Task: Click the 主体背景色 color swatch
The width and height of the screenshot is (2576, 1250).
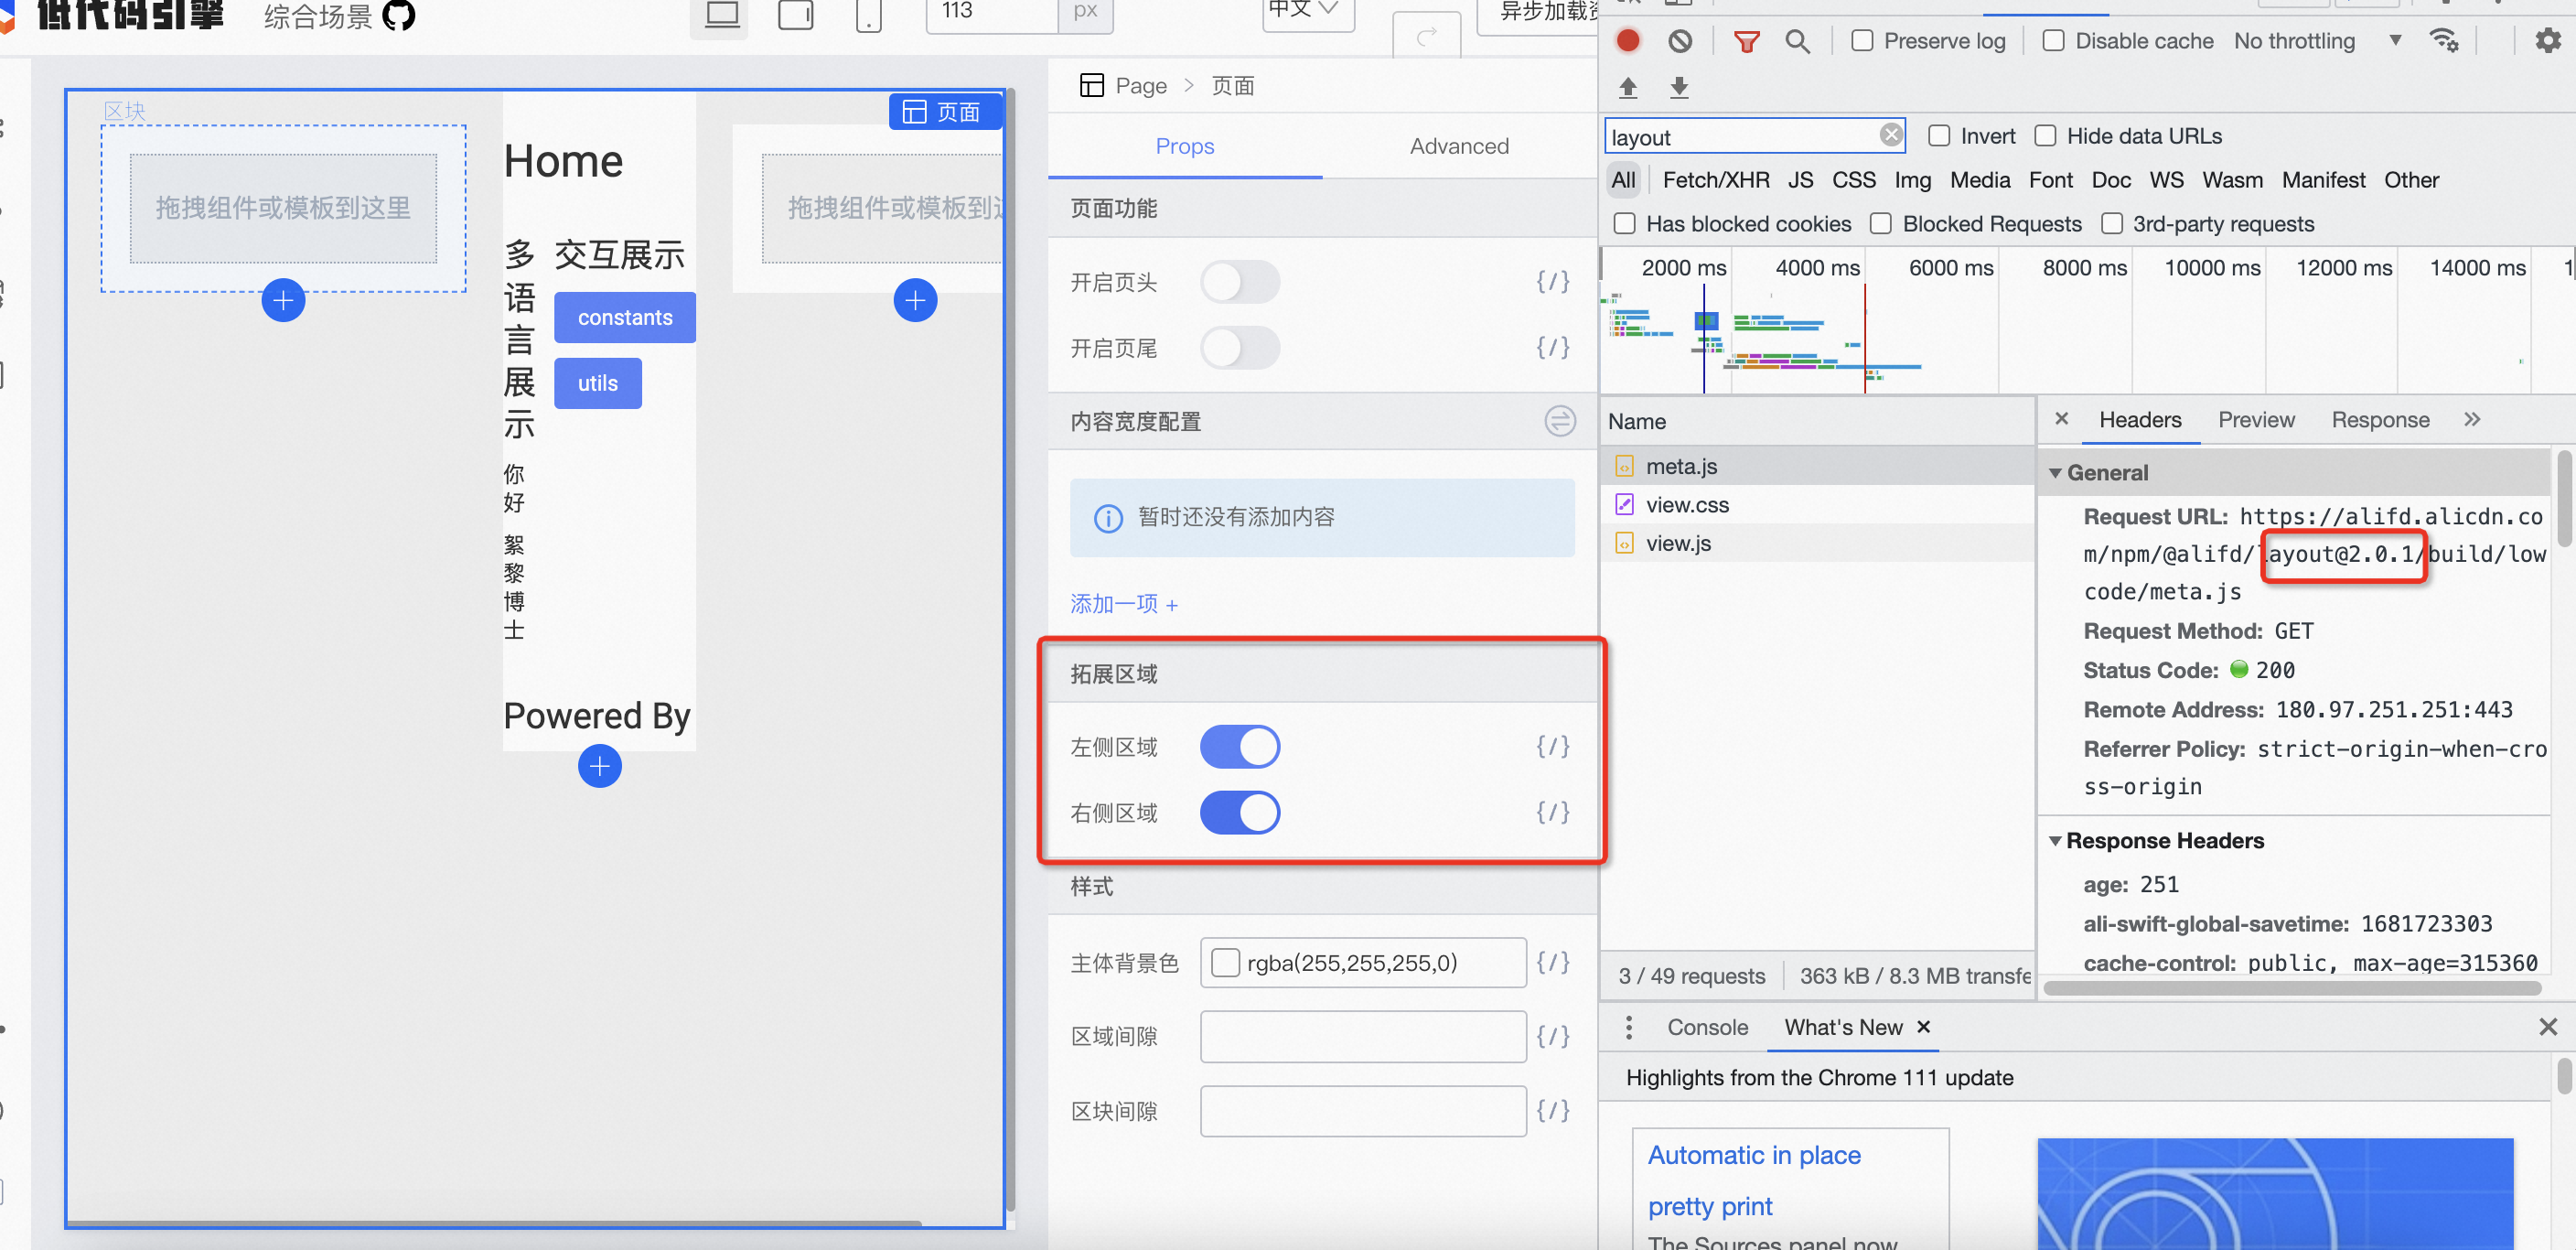Action: (x=1225, y=962)
